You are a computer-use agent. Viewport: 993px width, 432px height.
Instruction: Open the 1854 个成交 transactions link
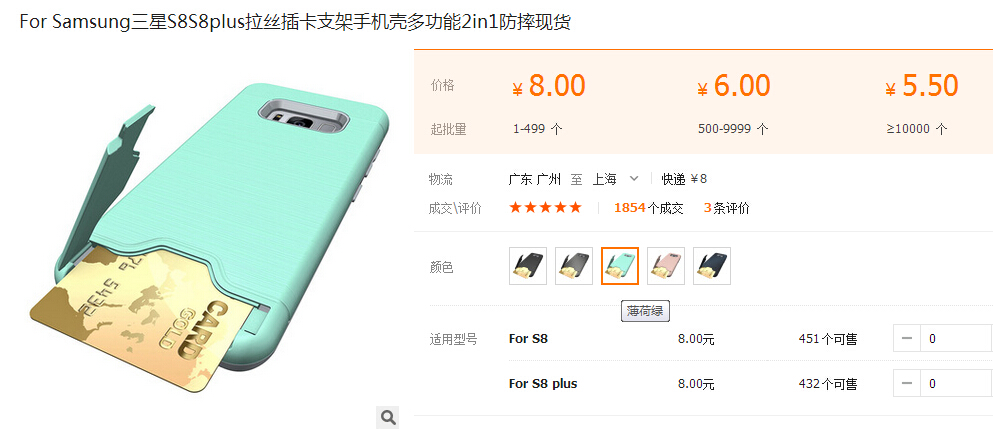point(648,208)
